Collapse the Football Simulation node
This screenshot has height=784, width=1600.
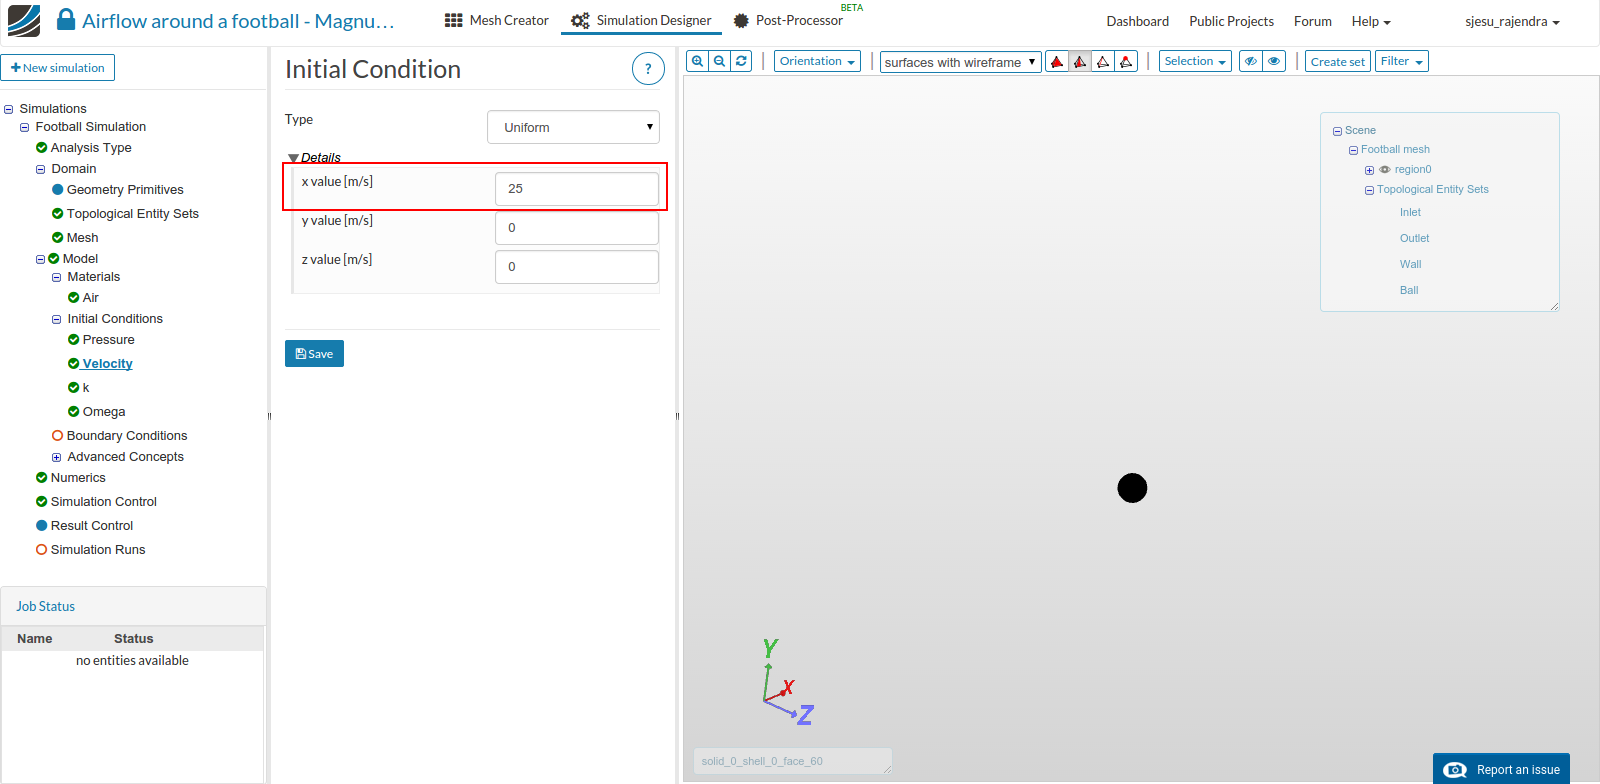coord(24,128)
